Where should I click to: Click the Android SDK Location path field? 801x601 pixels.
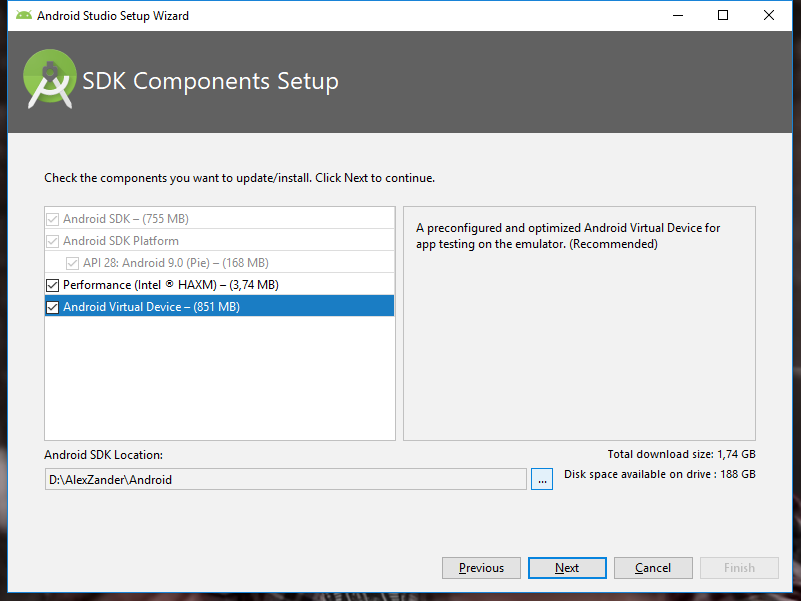coord(285,479)
